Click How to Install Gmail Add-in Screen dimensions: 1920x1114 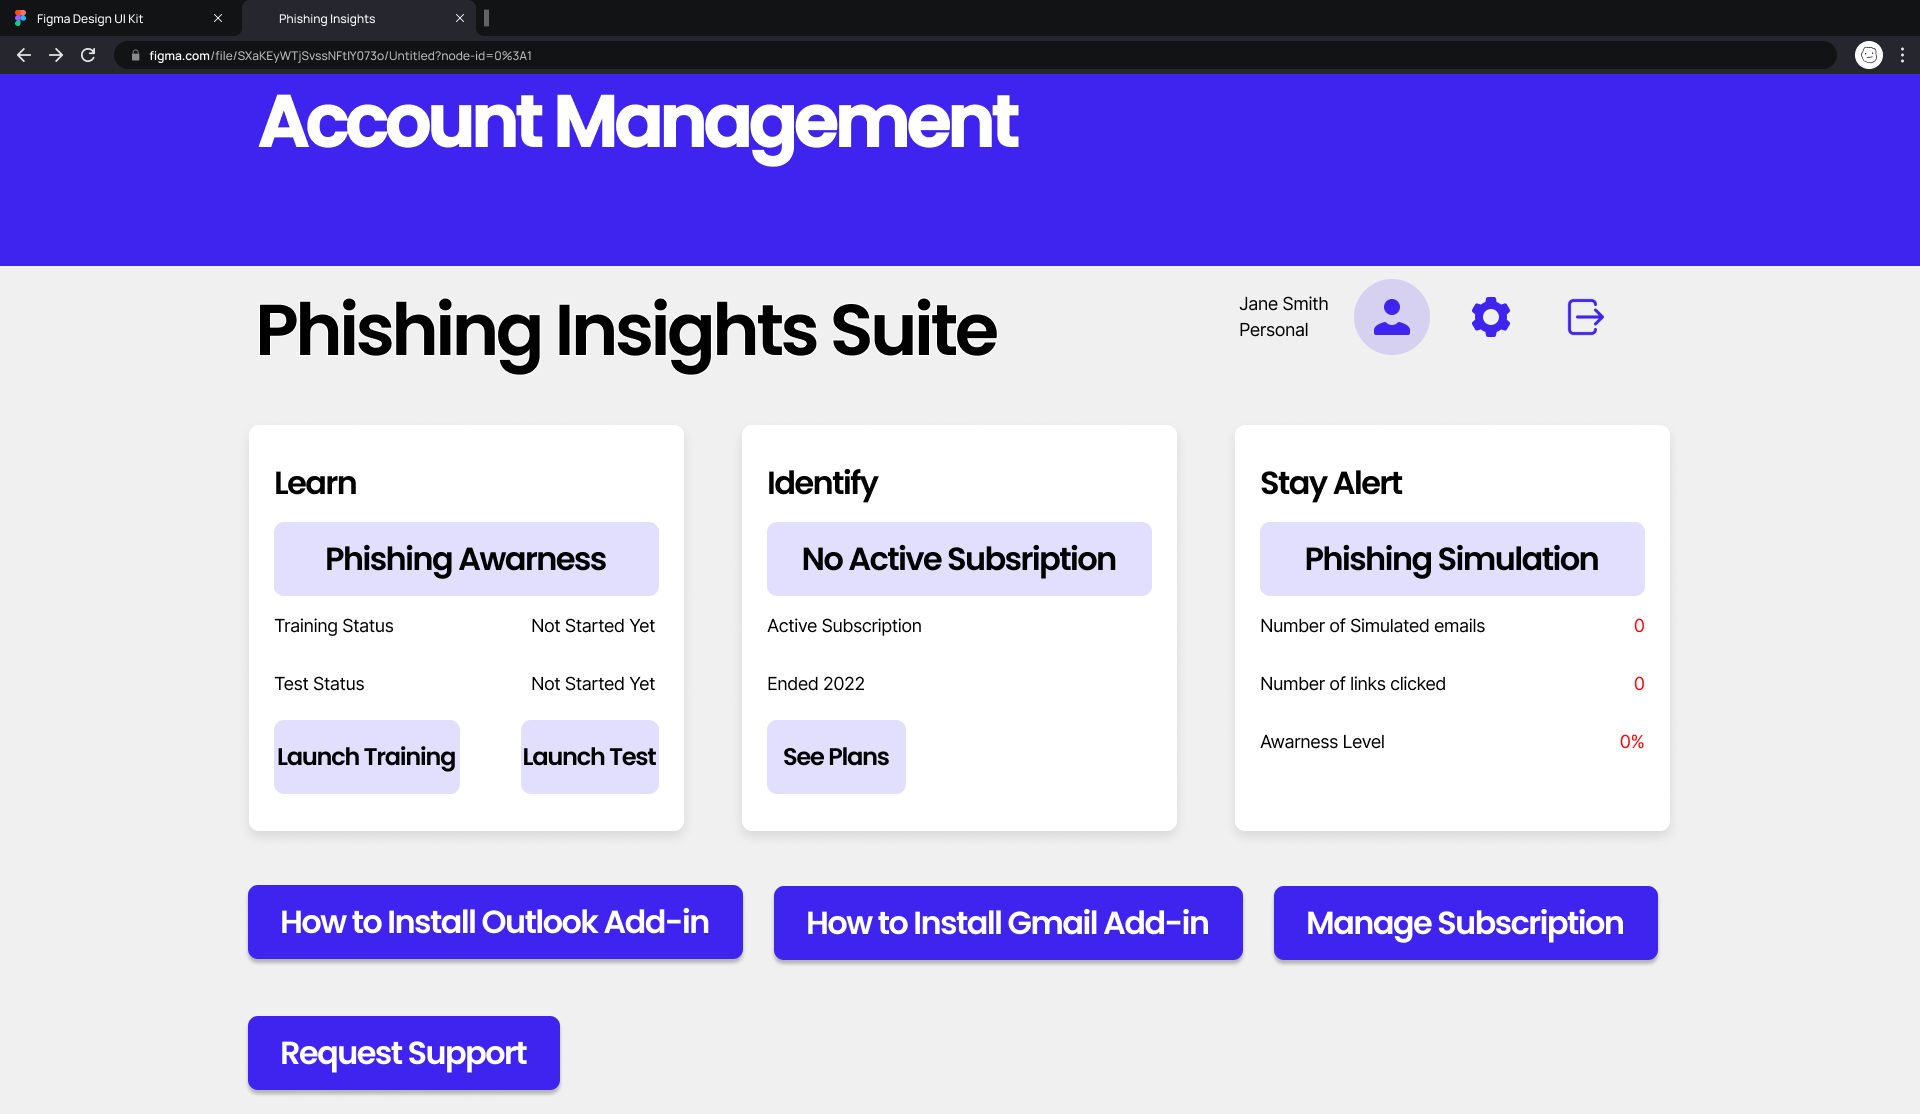[1008, 923]
